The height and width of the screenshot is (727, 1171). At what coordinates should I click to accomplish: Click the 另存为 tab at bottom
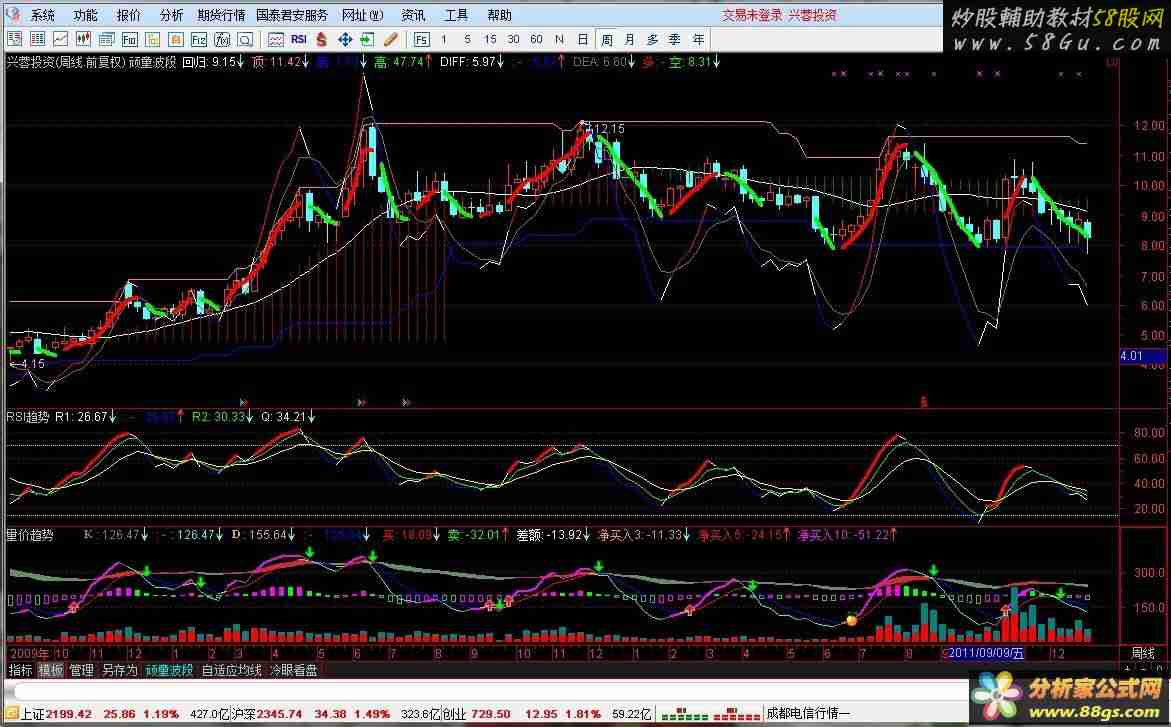(x=119, y=670)
